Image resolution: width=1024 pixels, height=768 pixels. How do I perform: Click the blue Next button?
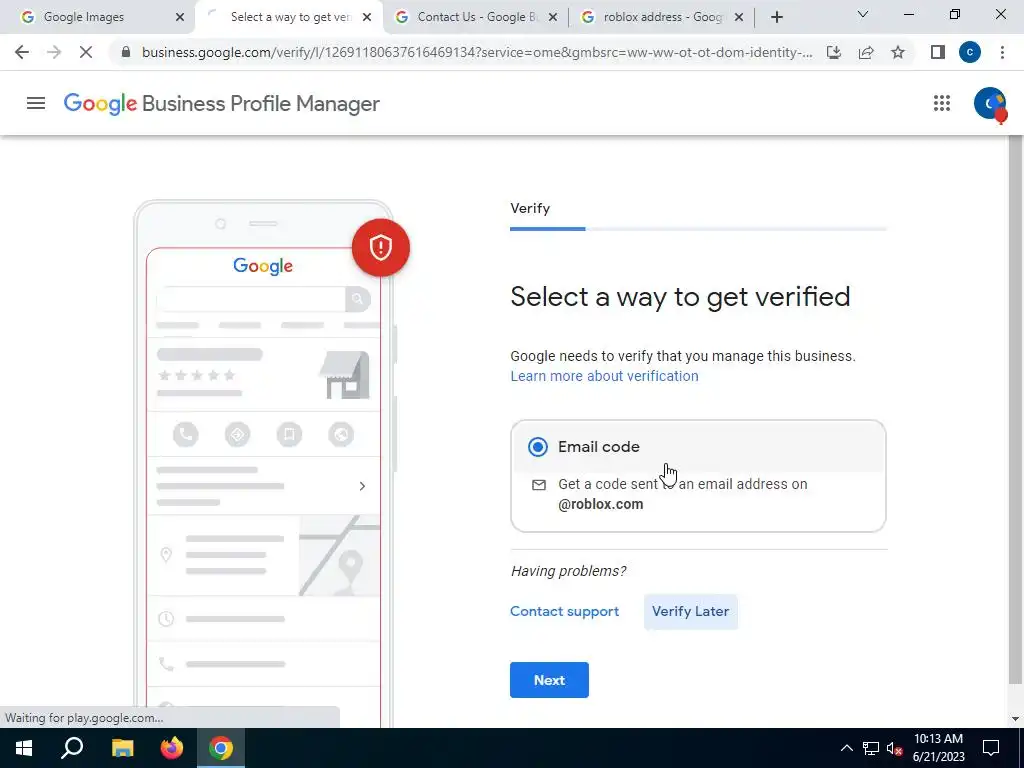(x=549, y=680)
